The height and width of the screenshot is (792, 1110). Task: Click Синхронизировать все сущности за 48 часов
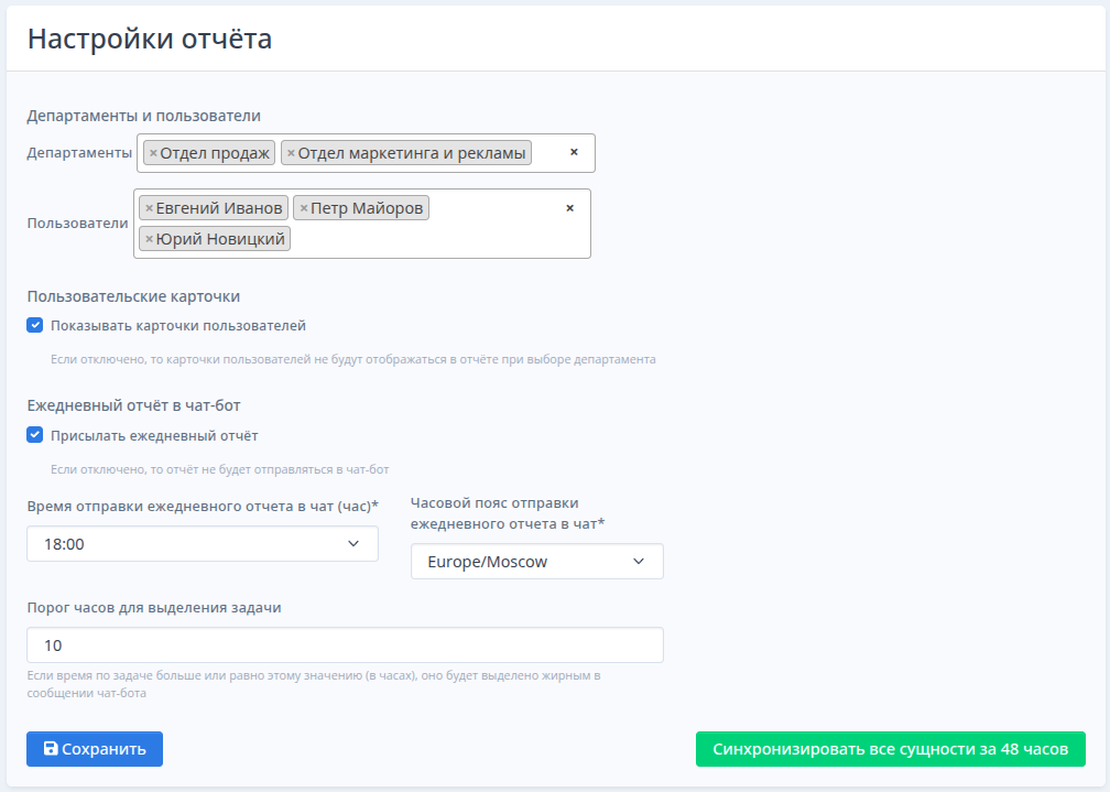pyautogui.click(x=890, y=749)
